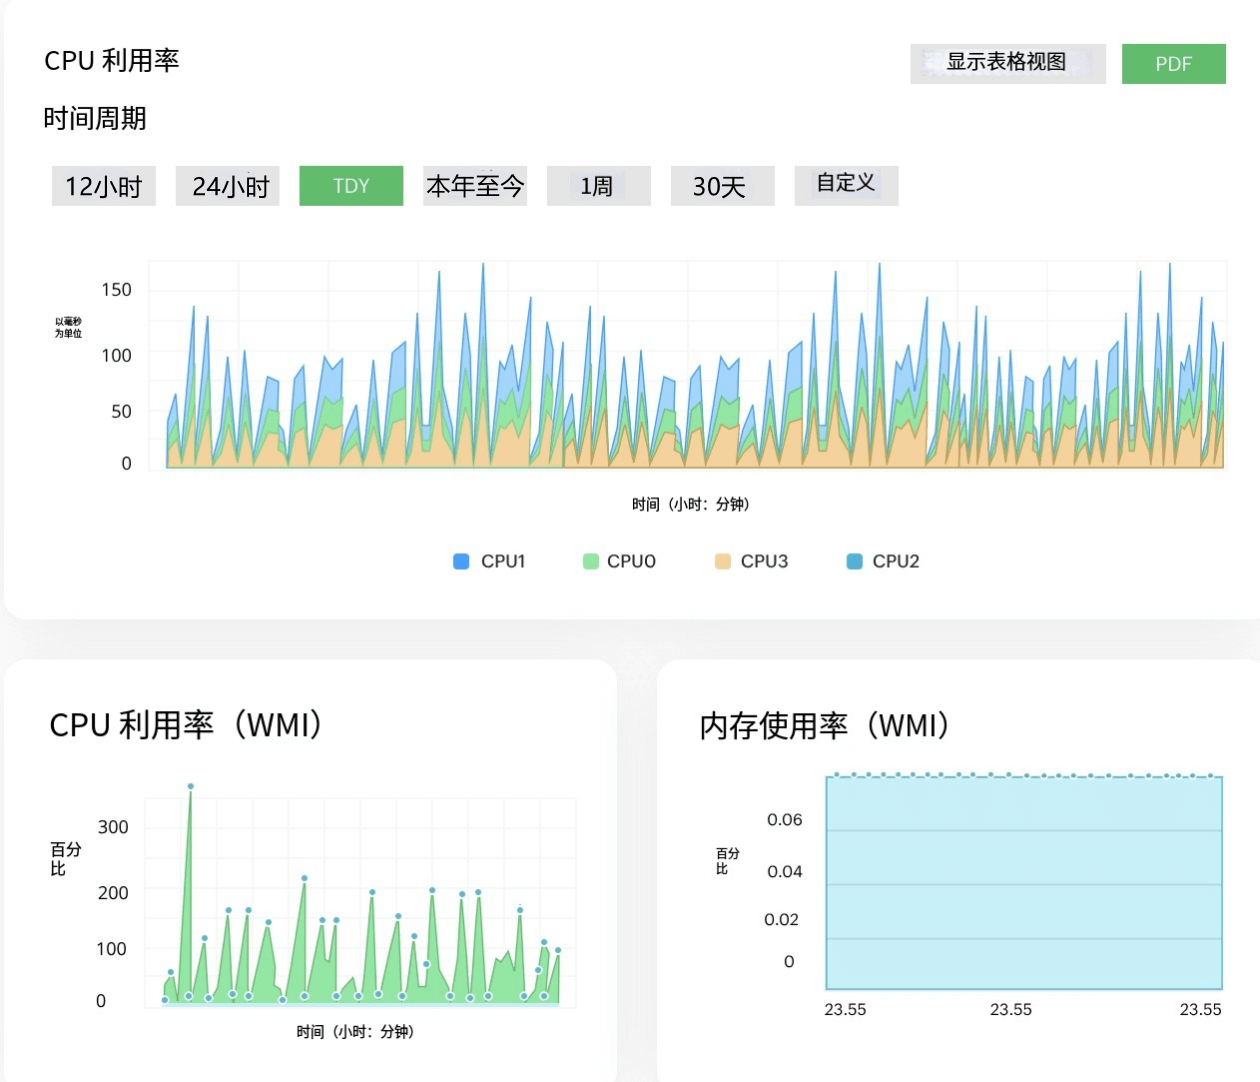Image resolution: width=1260 pixels, height=1082 pixels.
Task: Toggle CPU3 series visibility in legend
Action: coord(764,561)
